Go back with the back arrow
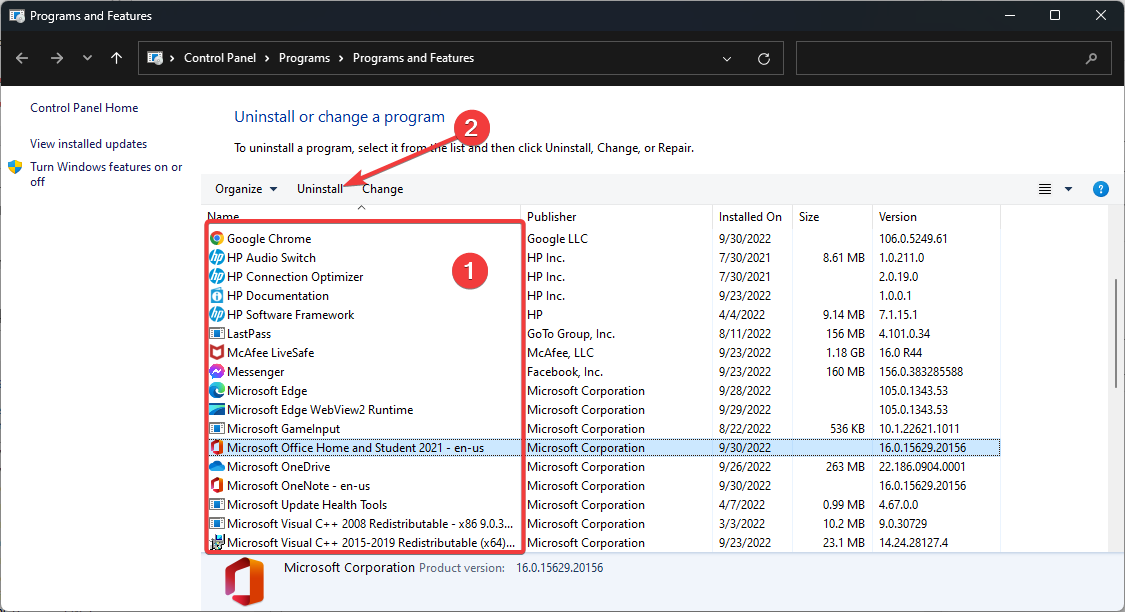 [22, 58]
